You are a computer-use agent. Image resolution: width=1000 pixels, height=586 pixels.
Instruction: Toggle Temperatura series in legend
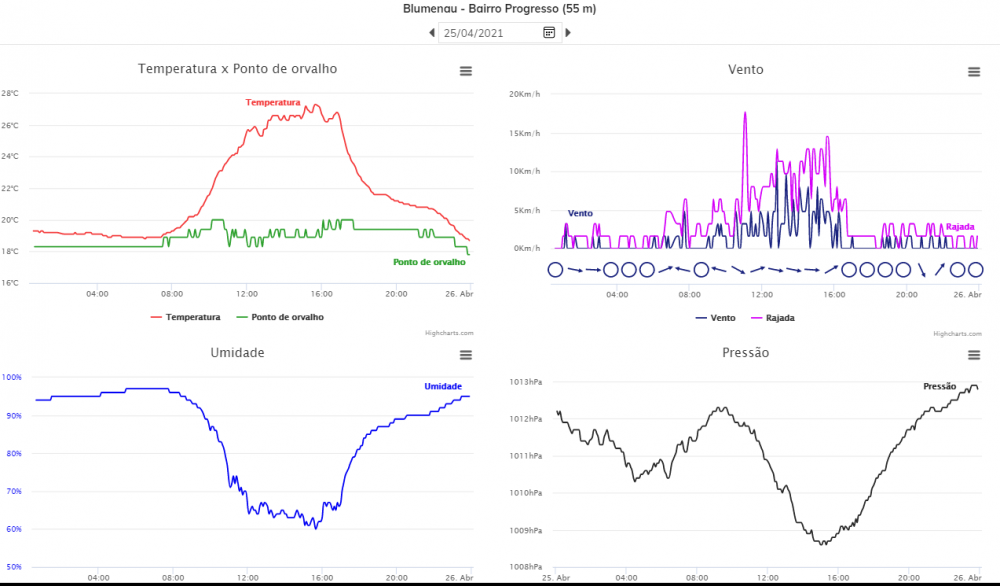tap(186, 317)
